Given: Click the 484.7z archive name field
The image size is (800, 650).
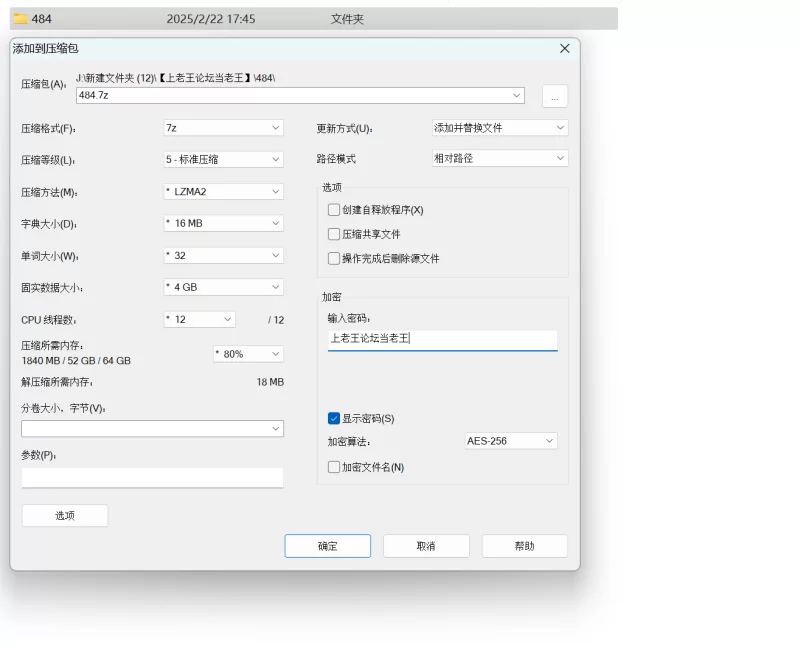Looking at the screenshot, I should 300,95.
